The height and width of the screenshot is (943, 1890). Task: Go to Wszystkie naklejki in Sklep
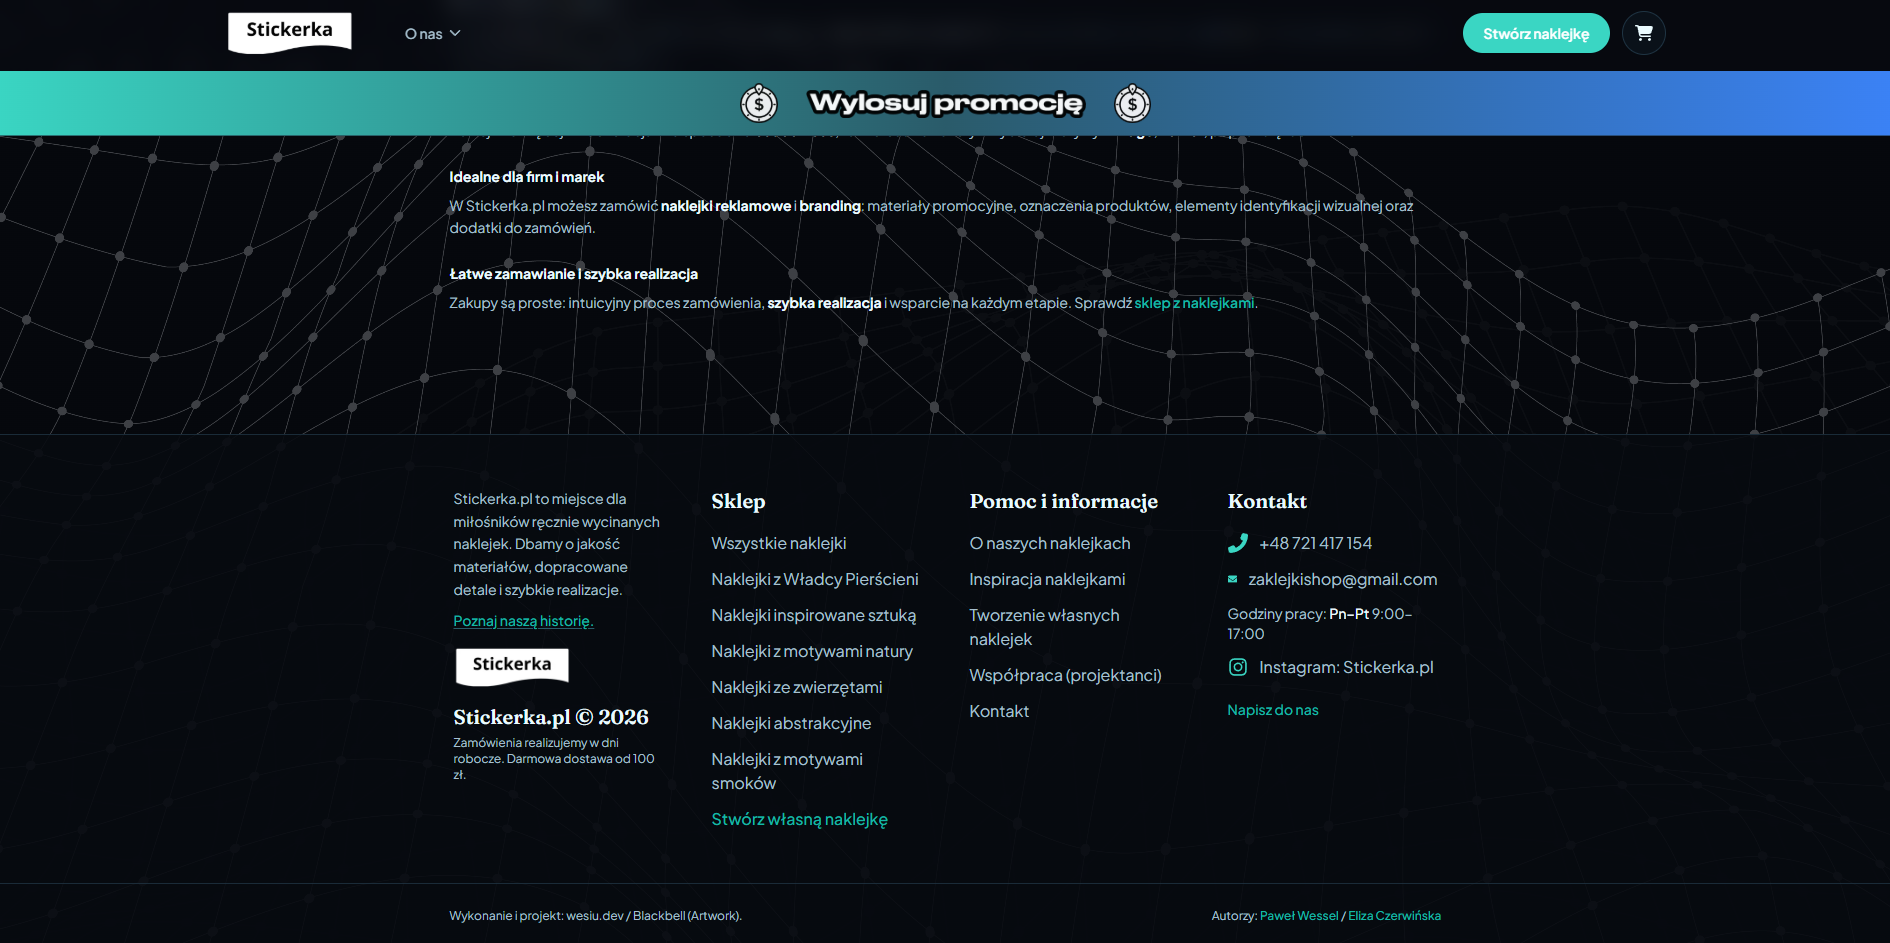point(778,543)
